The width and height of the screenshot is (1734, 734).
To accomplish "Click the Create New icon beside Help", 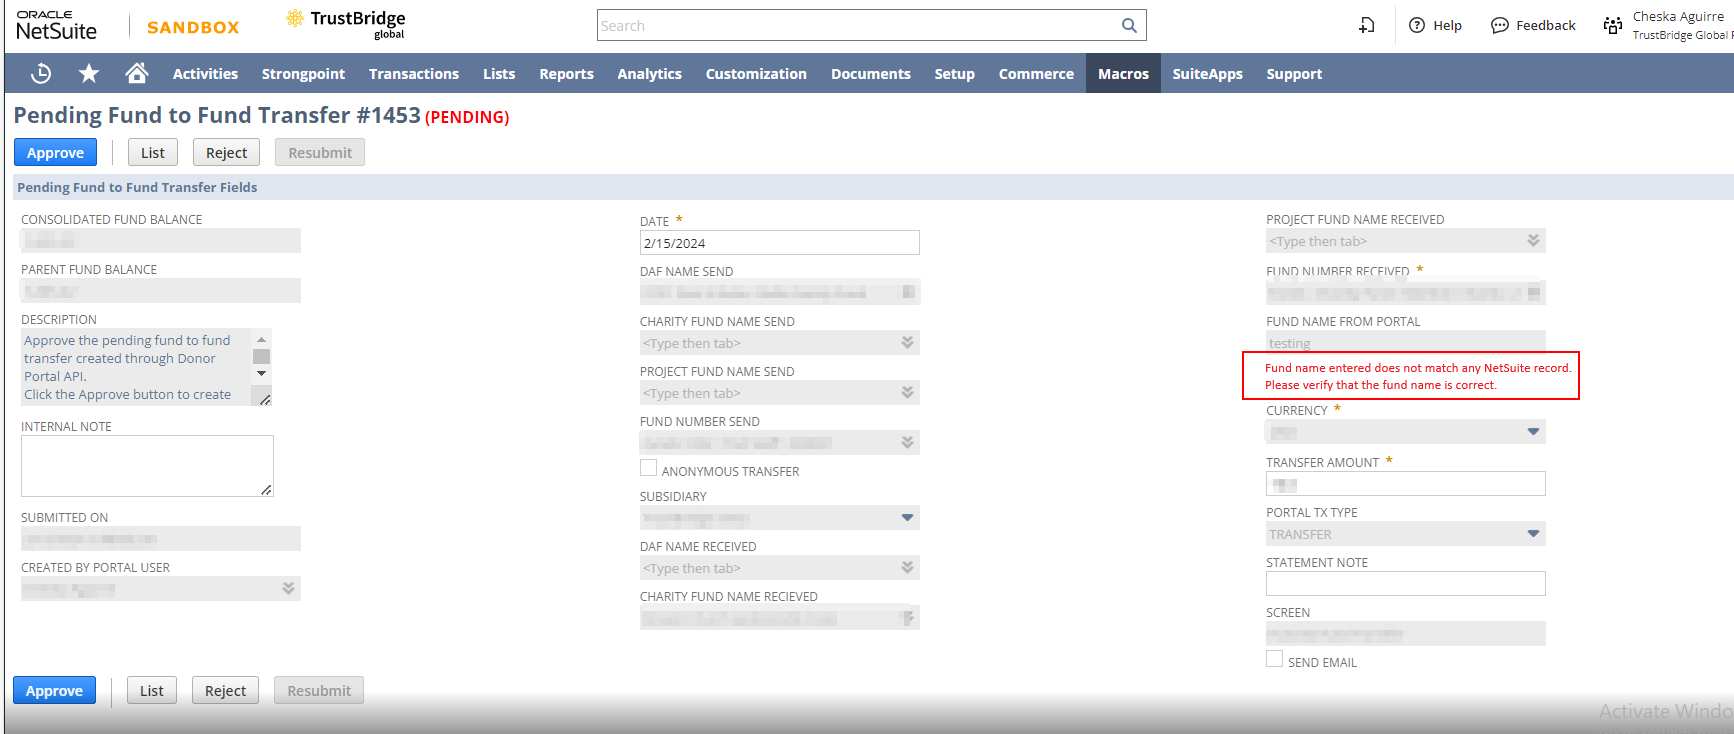I will coord(1367,26).
